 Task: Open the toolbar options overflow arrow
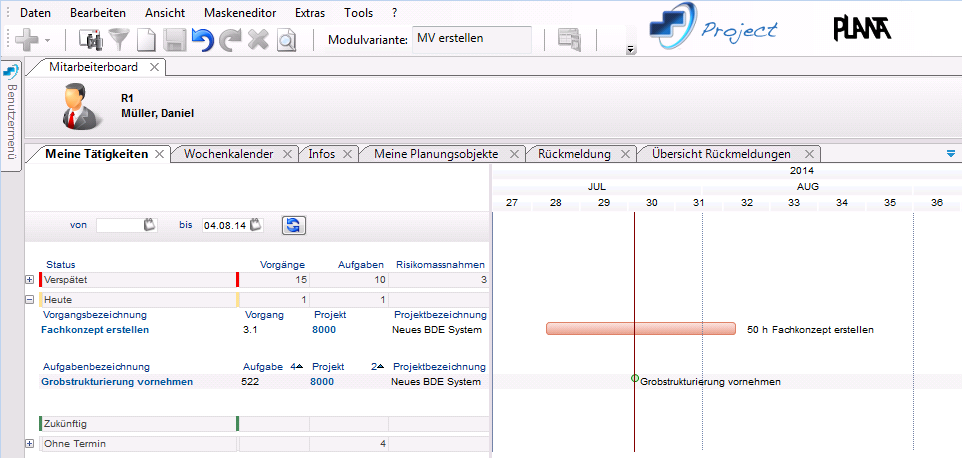(x=629, y=50)
